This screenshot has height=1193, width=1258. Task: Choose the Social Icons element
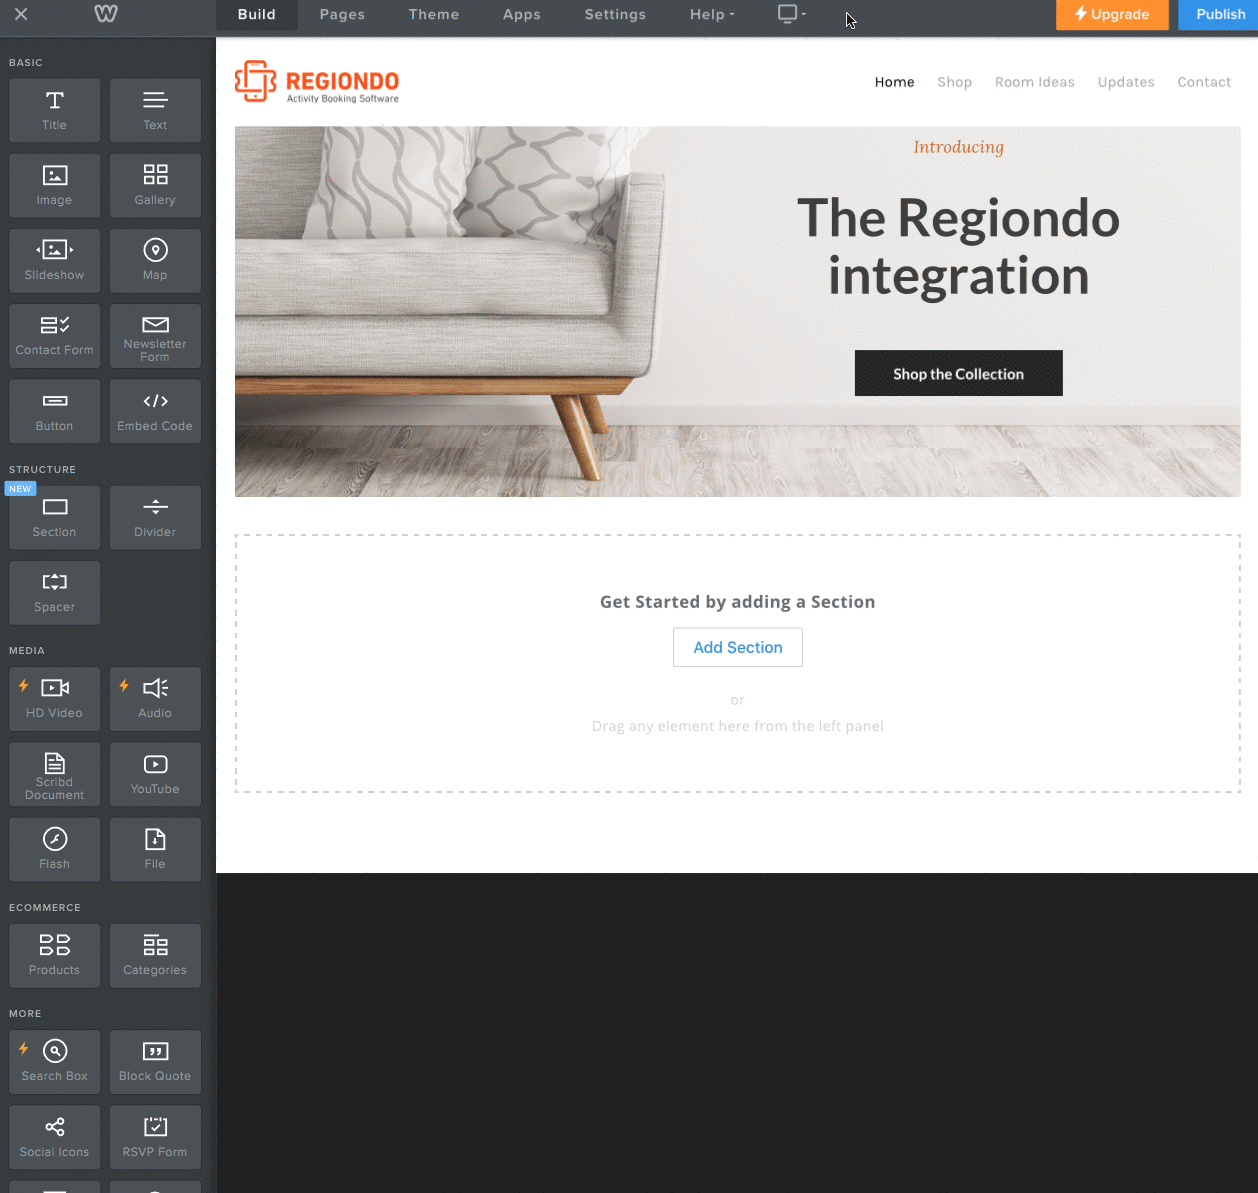click(55, 1137)
